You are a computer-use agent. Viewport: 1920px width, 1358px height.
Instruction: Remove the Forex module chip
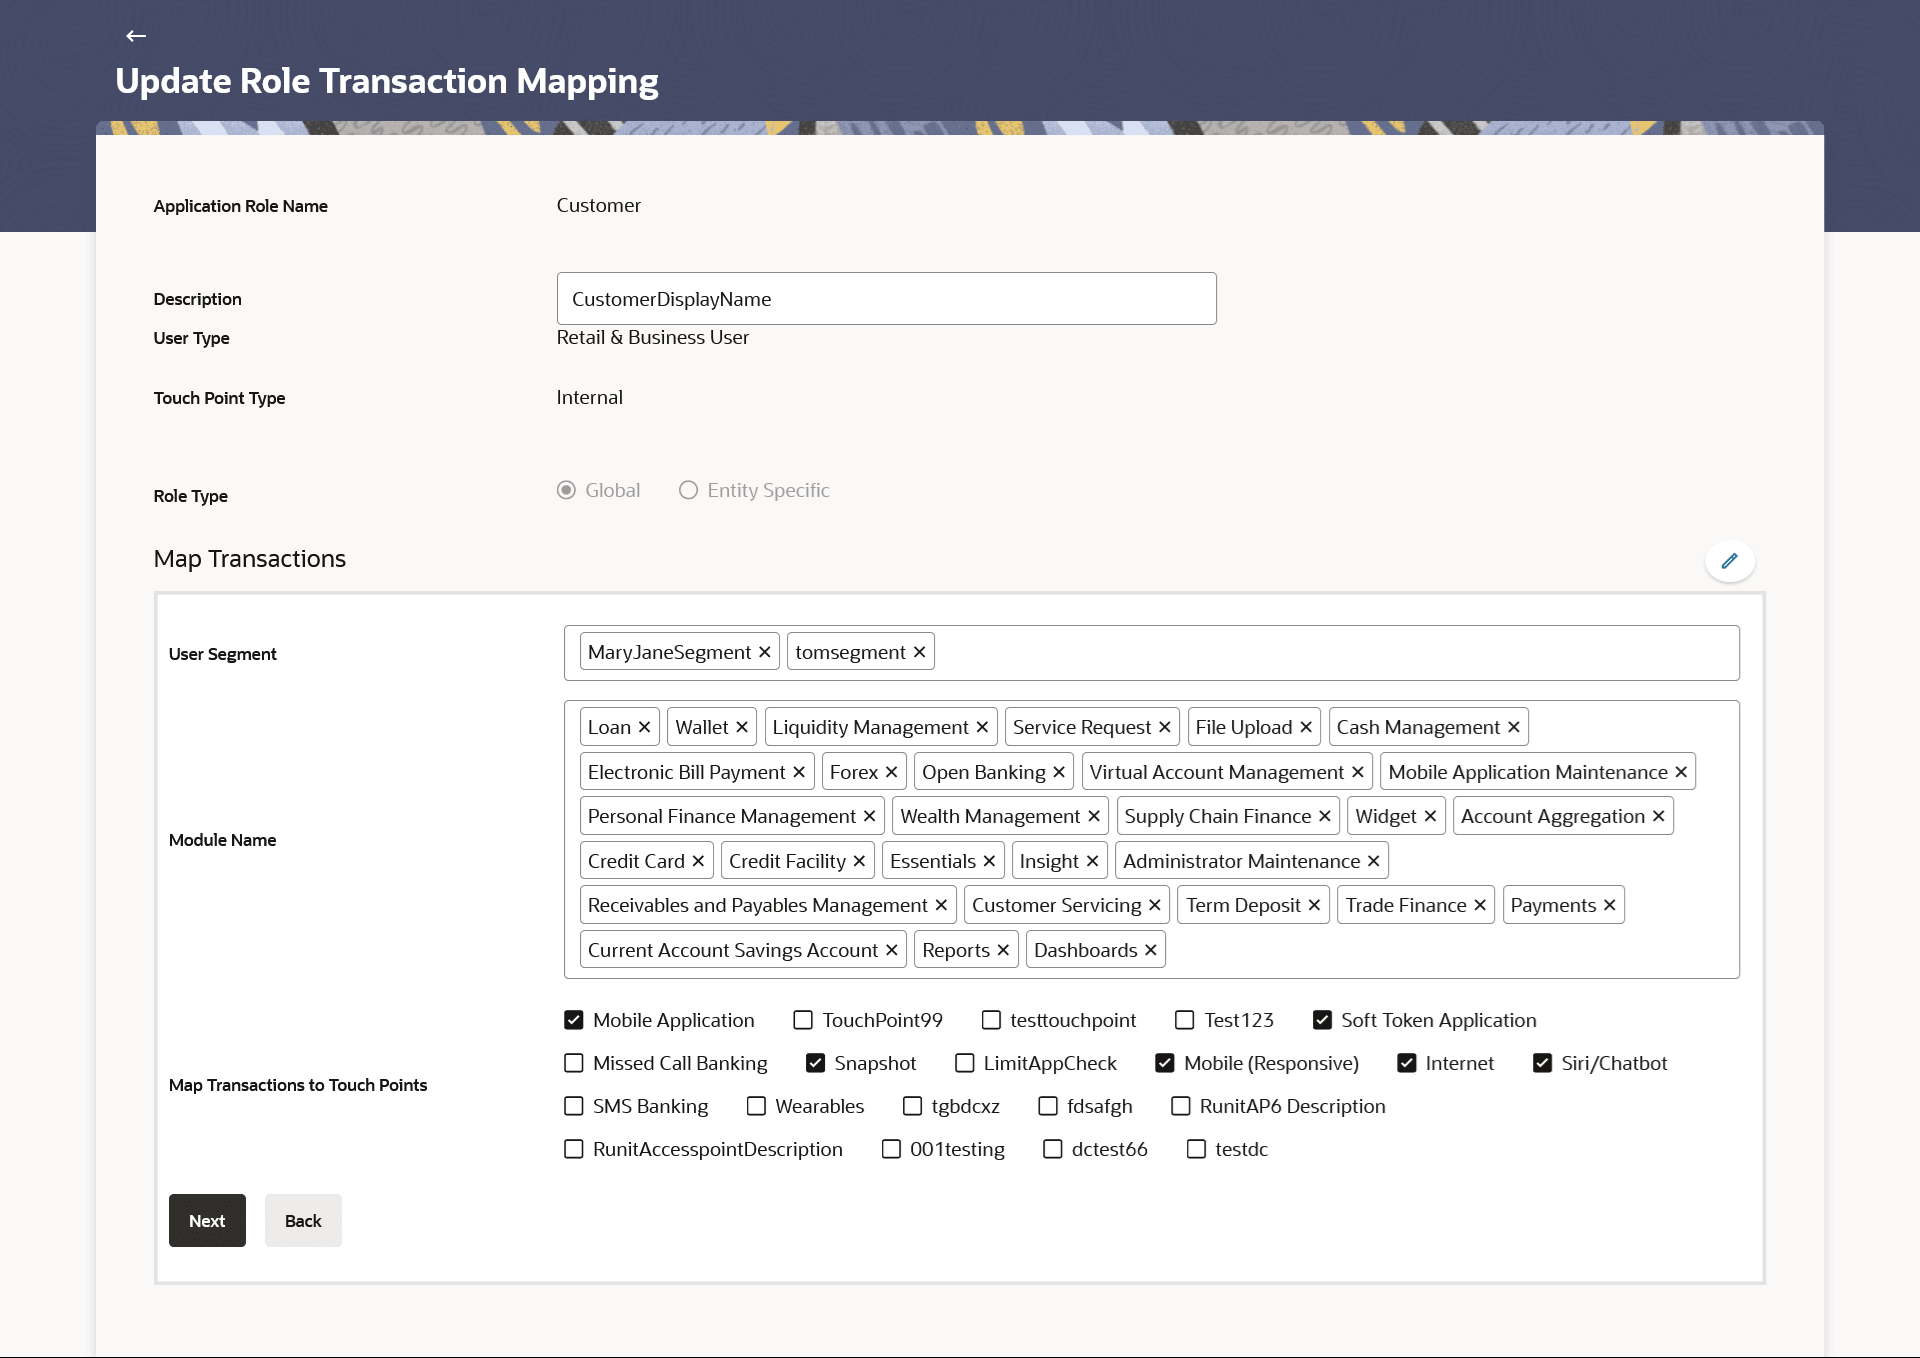pos(892,772)
